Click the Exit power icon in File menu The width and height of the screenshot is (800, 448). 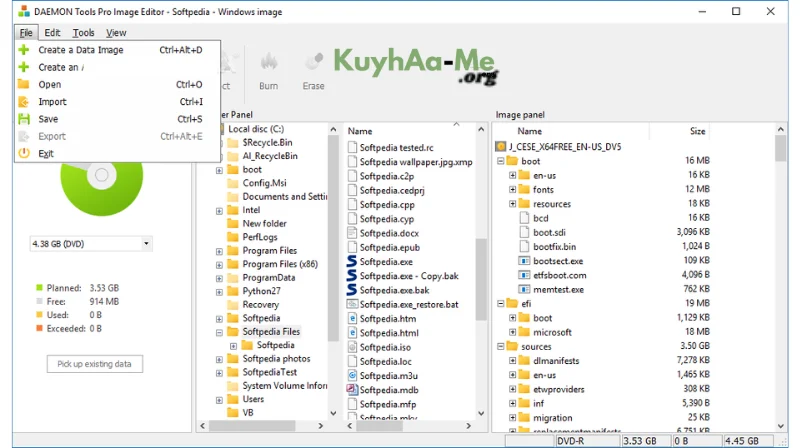23,153
